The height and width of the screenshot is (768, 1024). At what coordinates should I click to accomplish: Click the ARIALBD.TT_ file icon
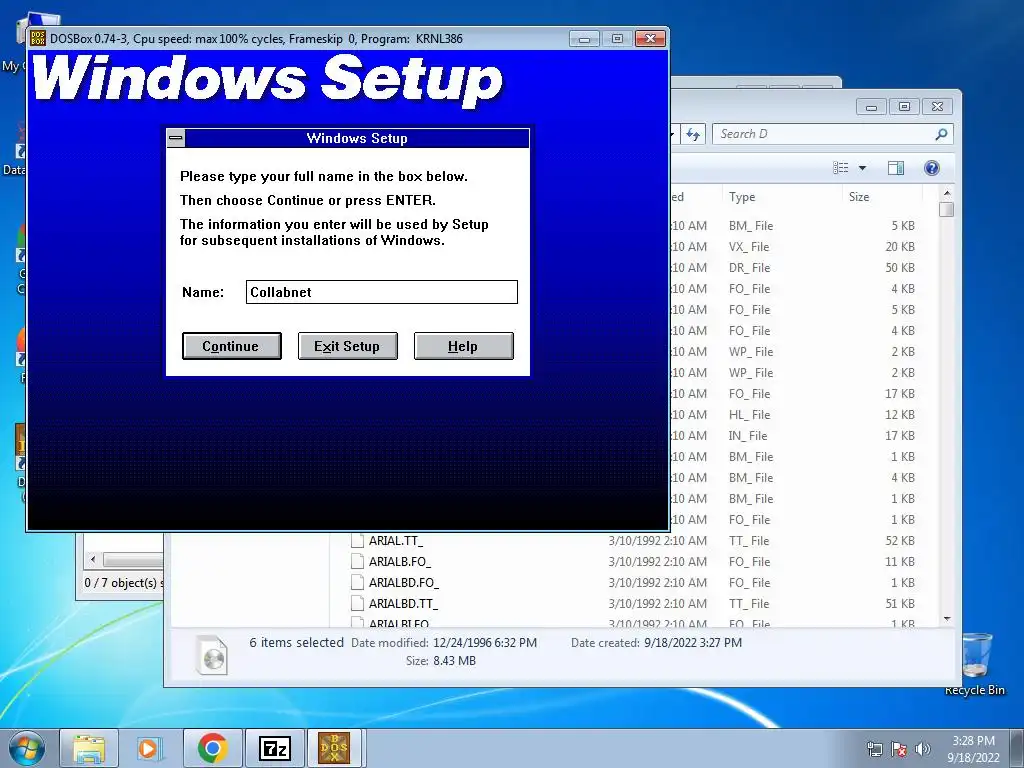coord(357,603)
